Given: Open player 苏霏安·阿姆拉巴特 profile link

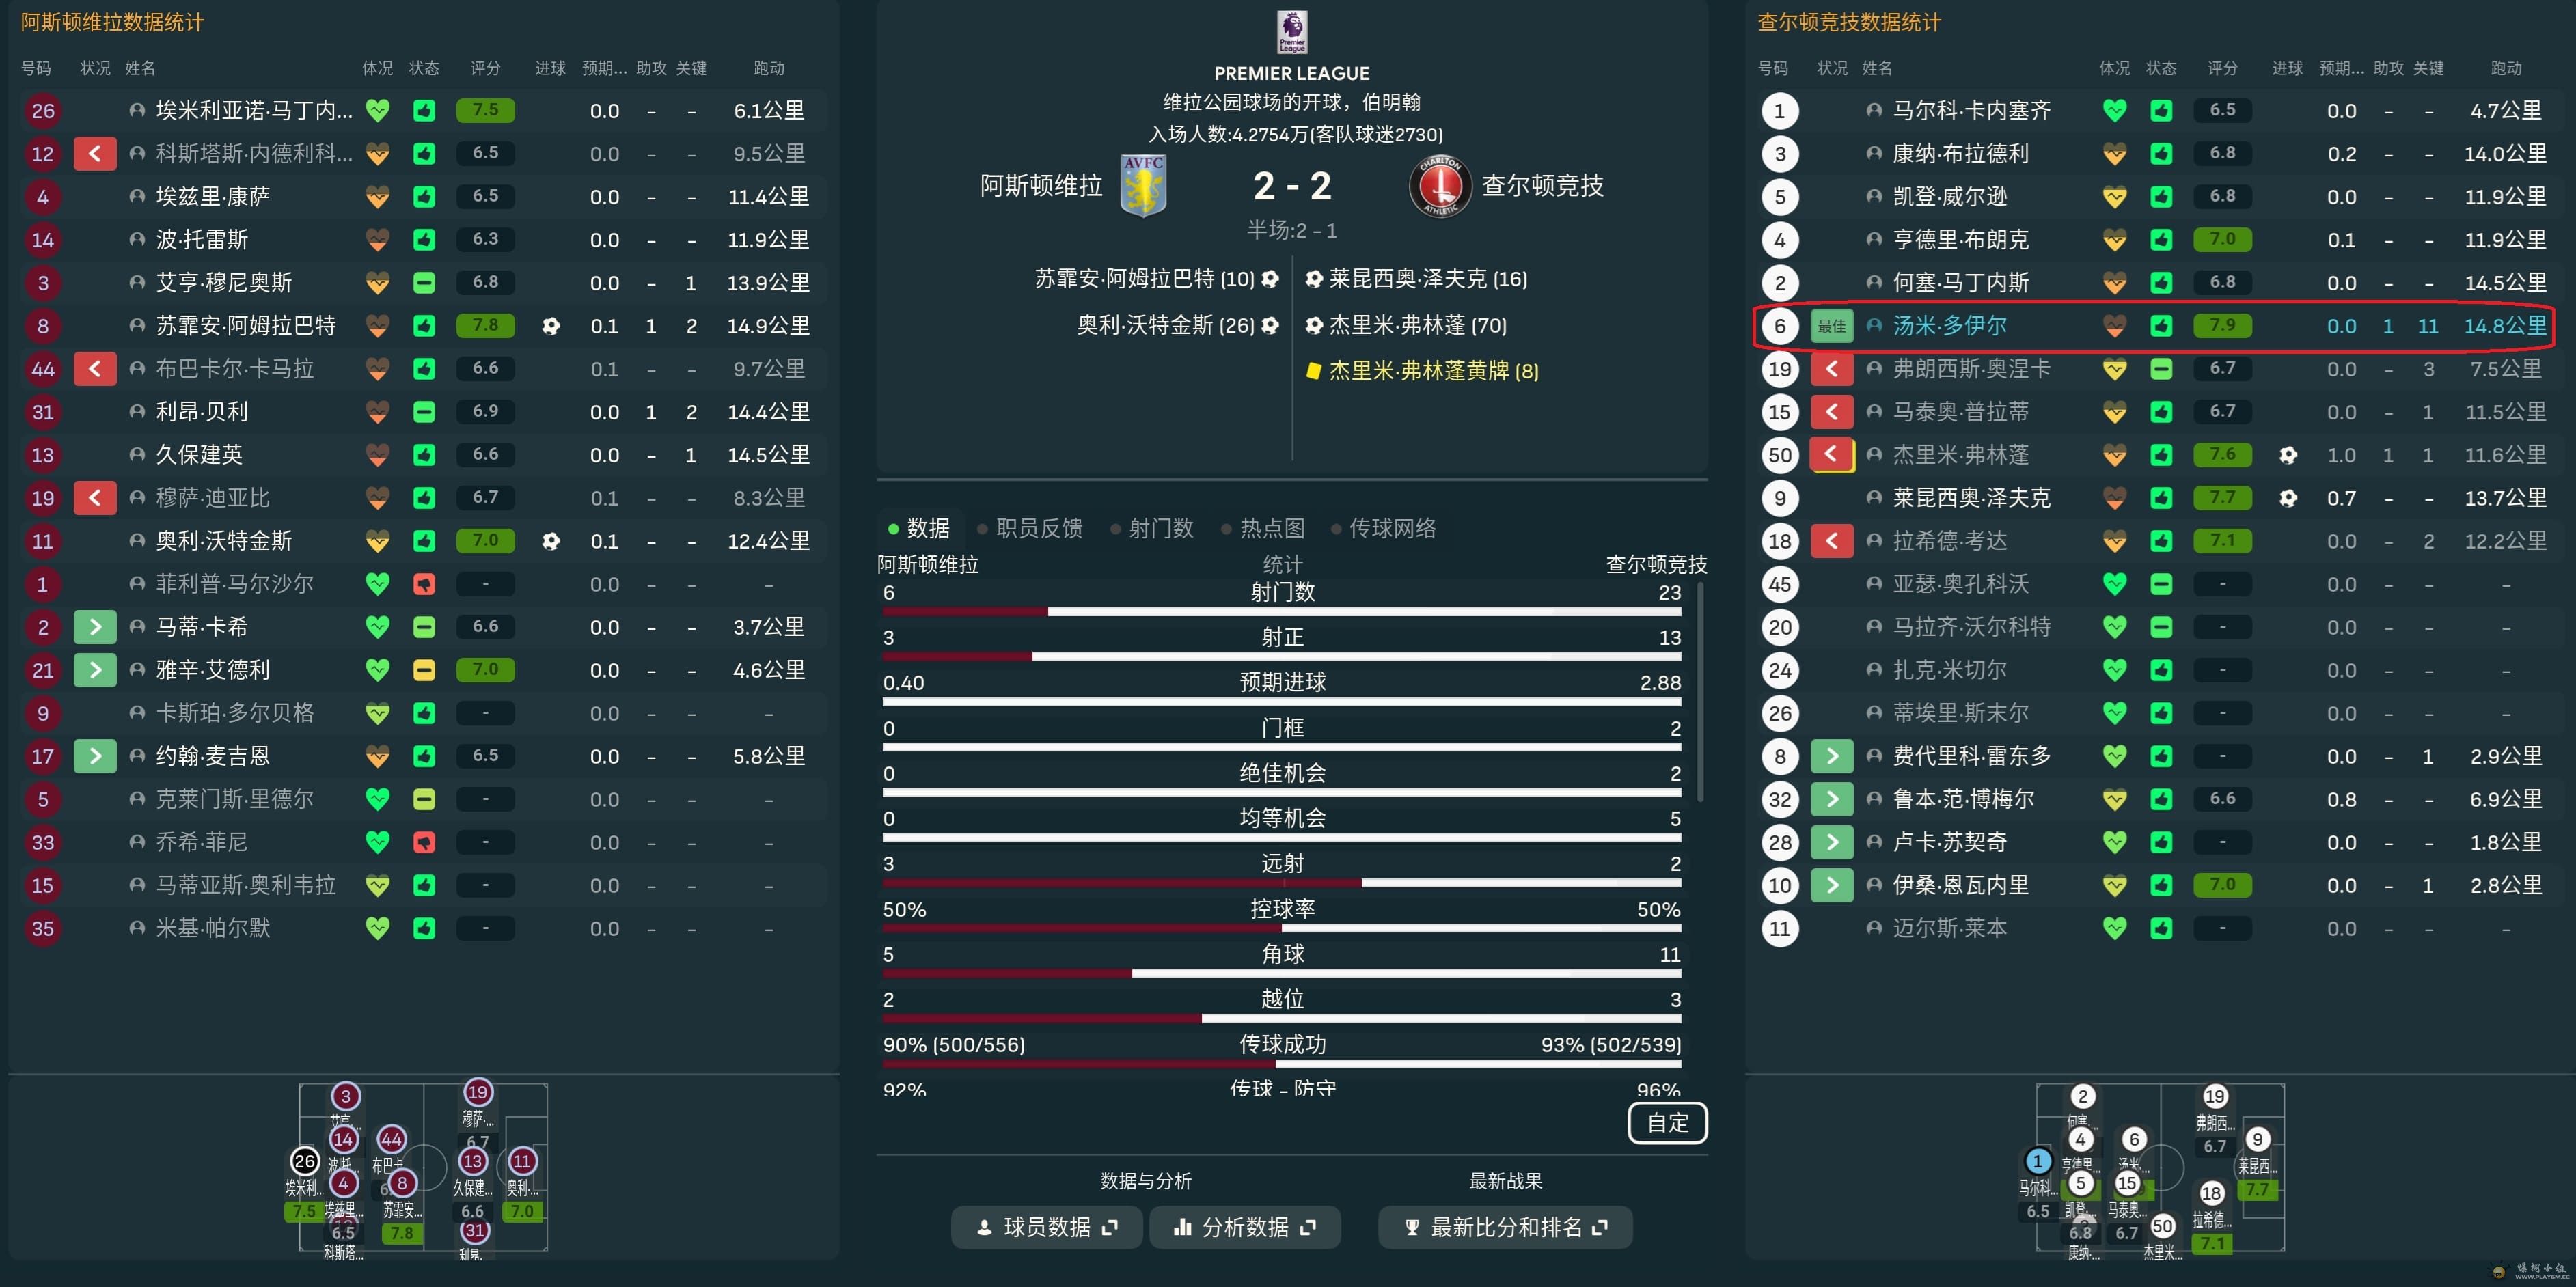Looking at the screenshot, I should click(245, 326).
